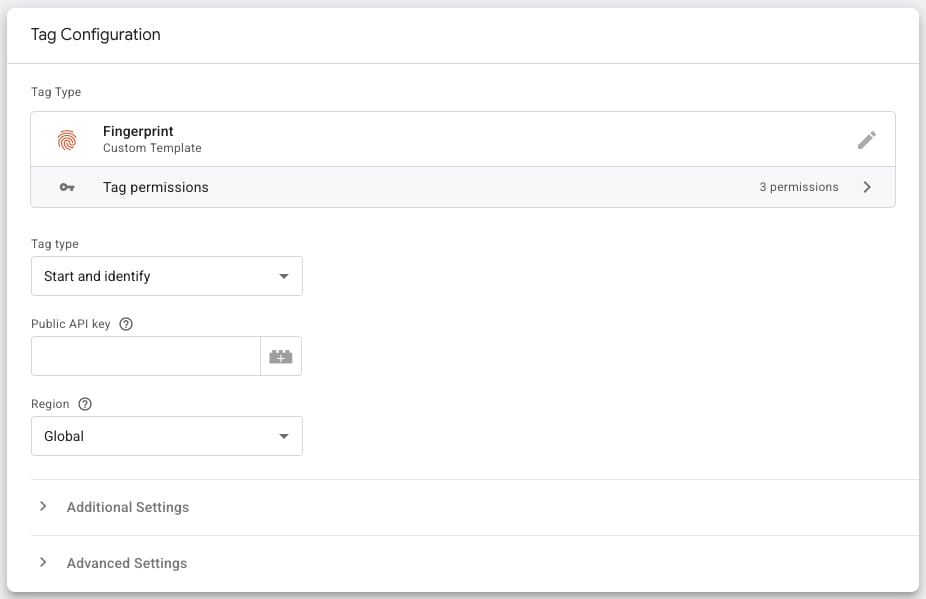
Task: Click the 'Advanced Settings' label text
Action: coord(127,563)
